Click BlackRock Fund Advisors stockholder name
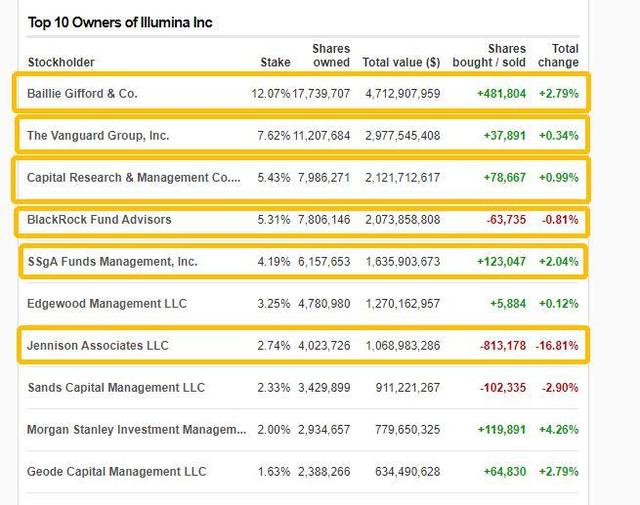This screenshot has height=505, width=640. coord(99,220)
